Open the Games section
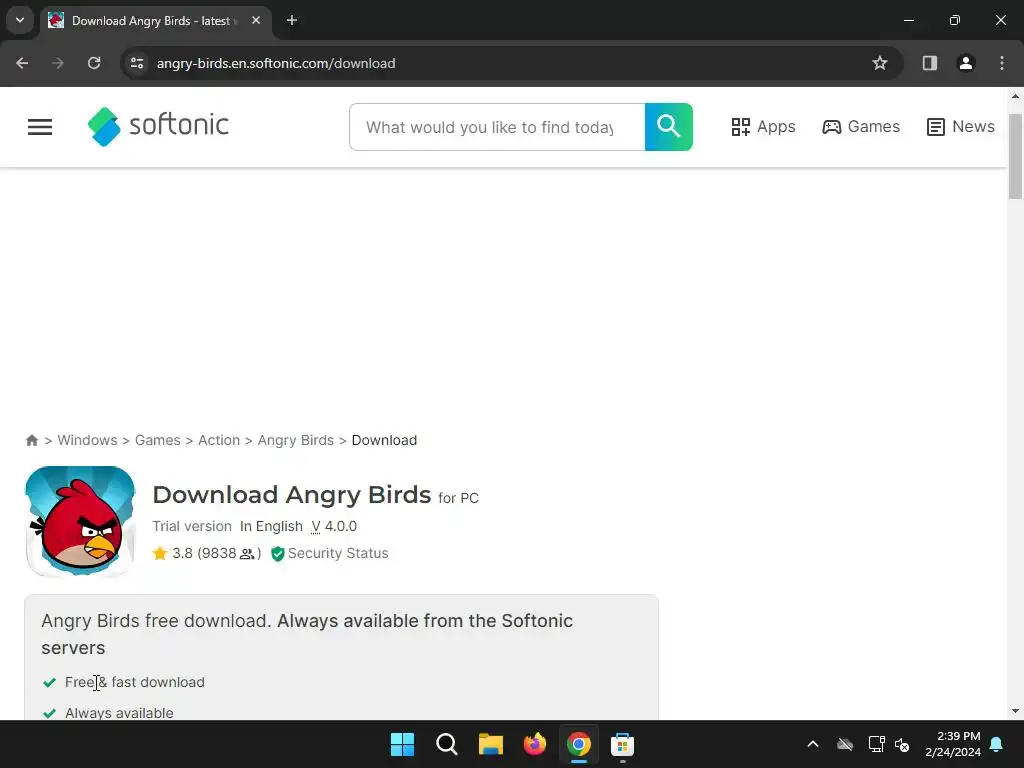 pos(861,127)
